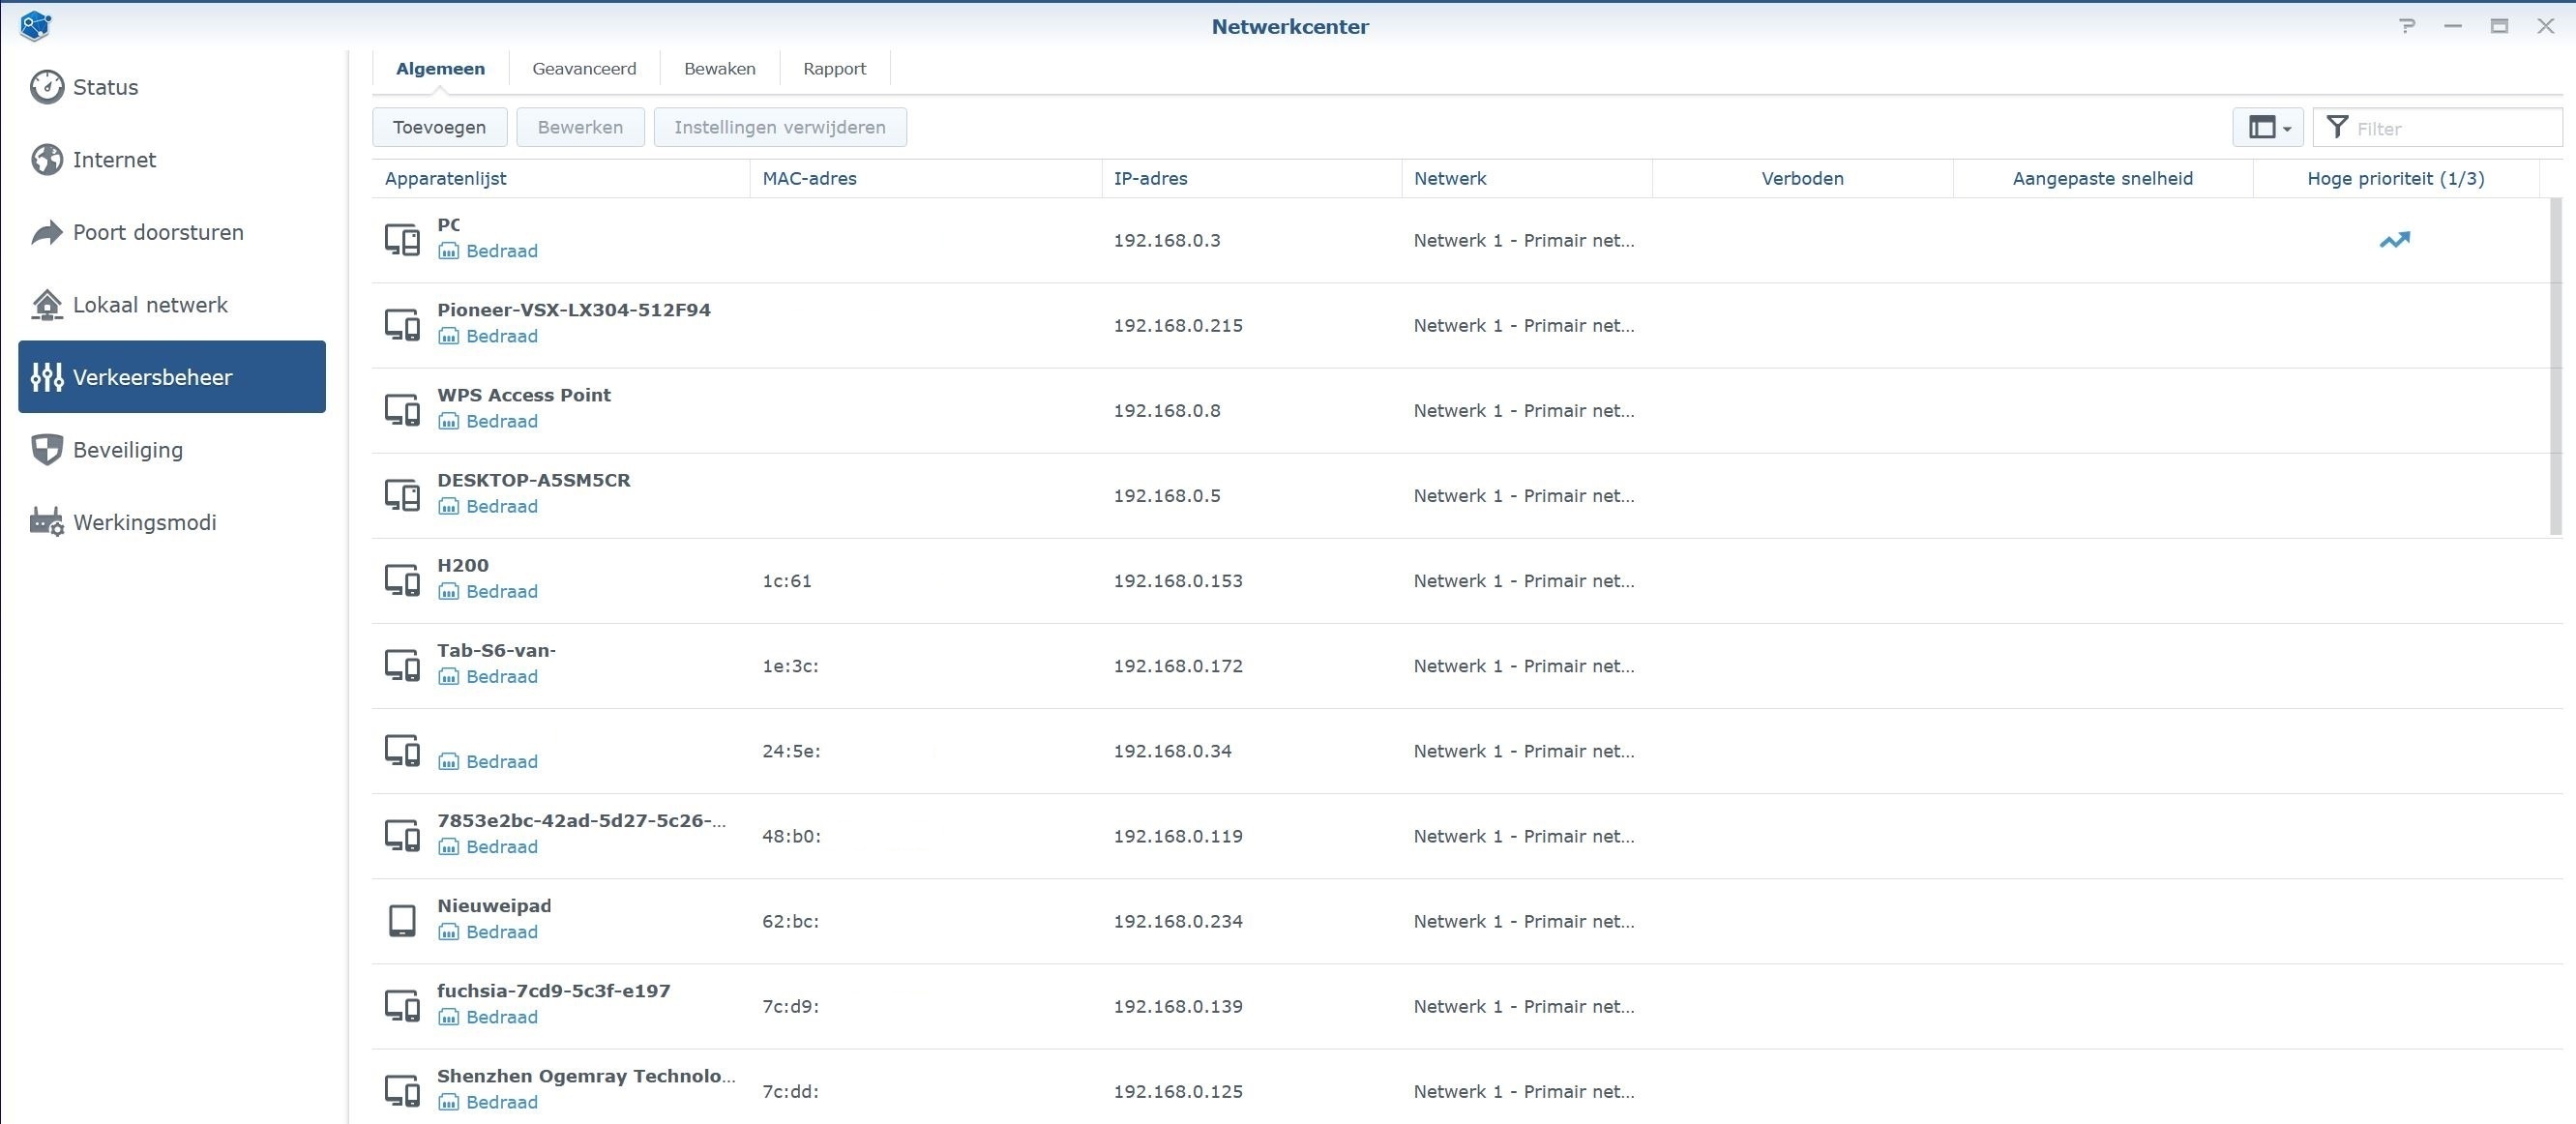Click device icon of 7853e2bc row
Screen dimensions: 2576x1124
tap(402, 836)
